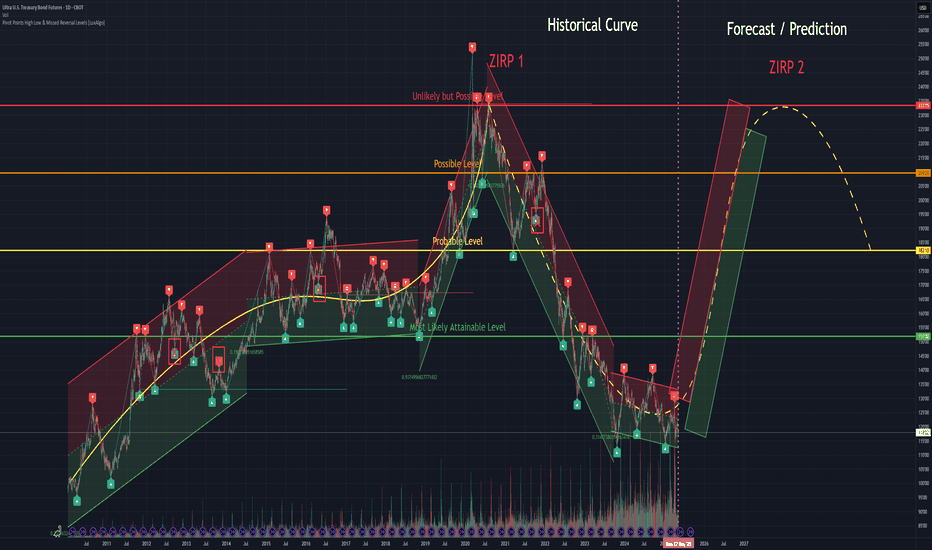Select the 'ZIRP 2' red text label

[786, 67]
